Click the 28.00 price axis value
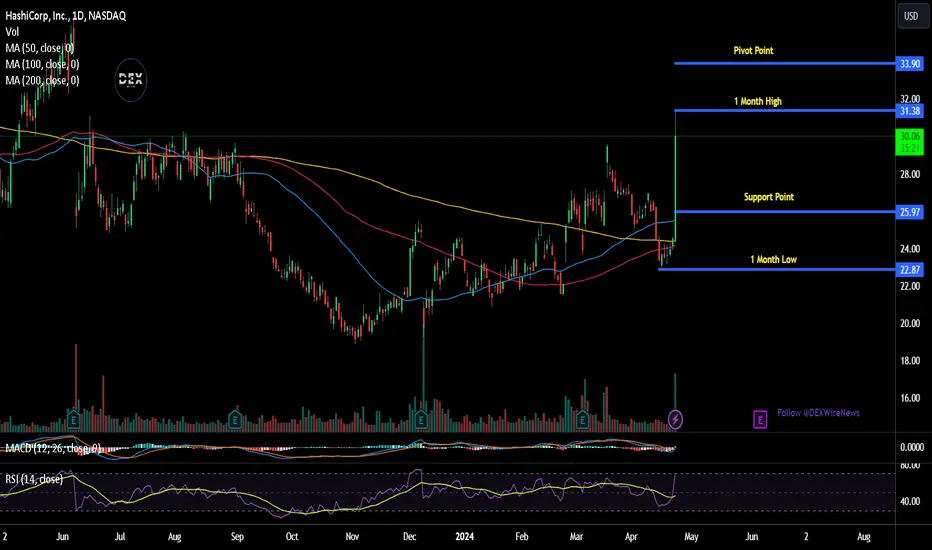This screenshot has height=550, width=932. 910,174
